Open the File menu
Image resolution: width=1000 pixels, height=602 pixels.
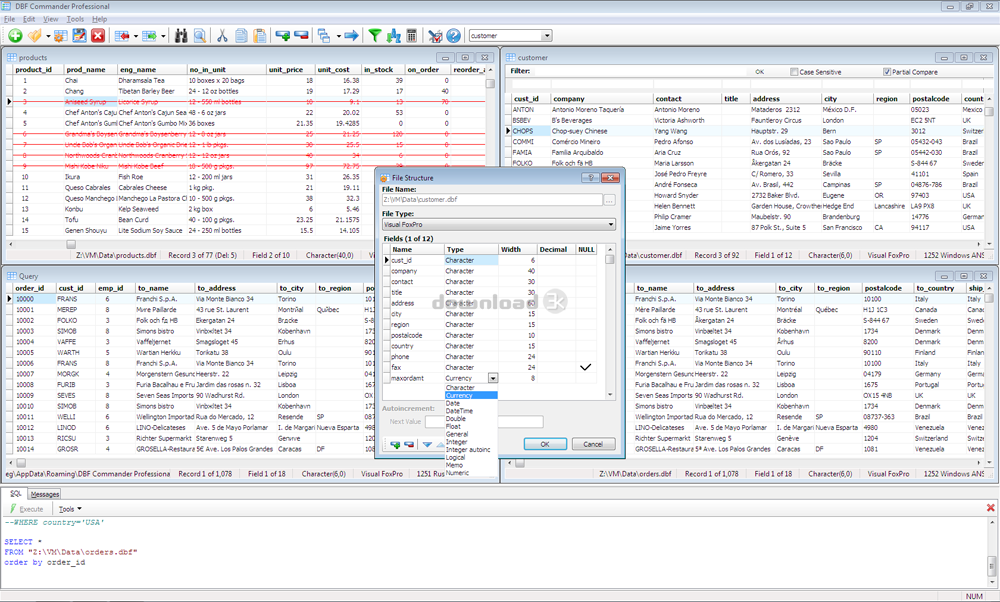click(x=10, y=19)
